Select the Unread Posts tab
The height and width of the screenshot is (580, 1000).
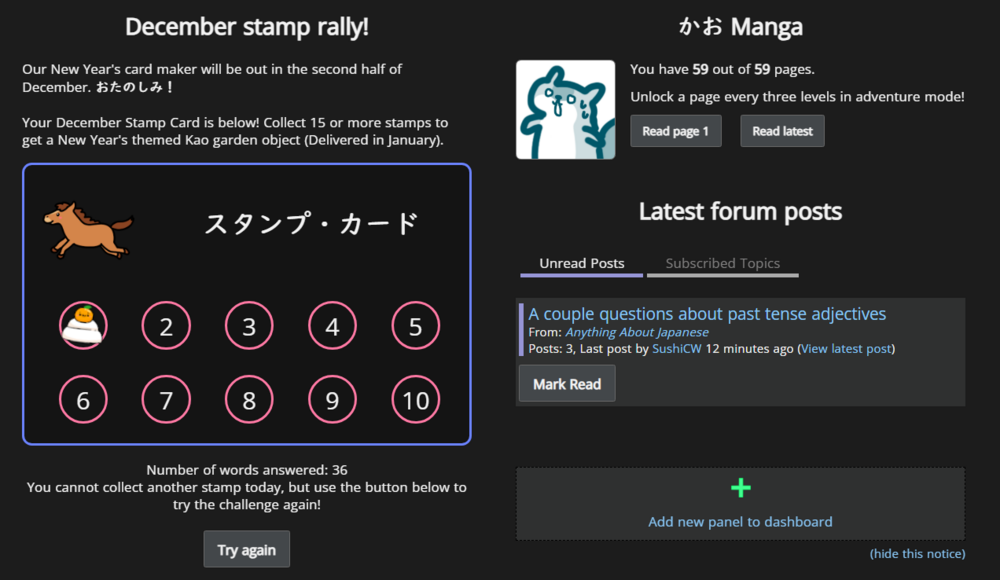580,263
